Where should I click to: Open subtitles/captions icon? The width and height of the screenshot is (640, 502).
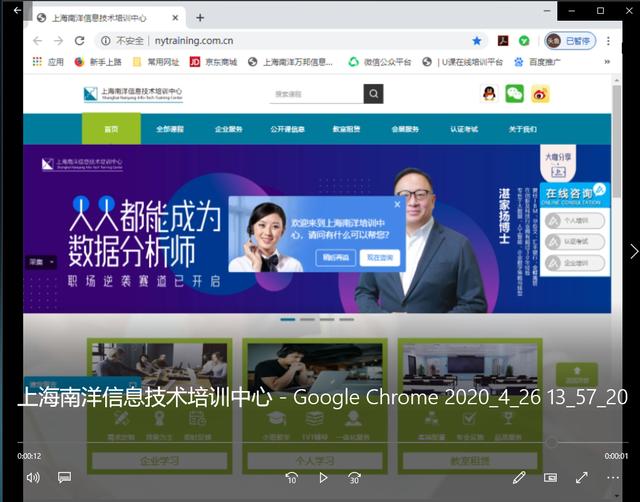pyautogui.click(x=64, y=477)
